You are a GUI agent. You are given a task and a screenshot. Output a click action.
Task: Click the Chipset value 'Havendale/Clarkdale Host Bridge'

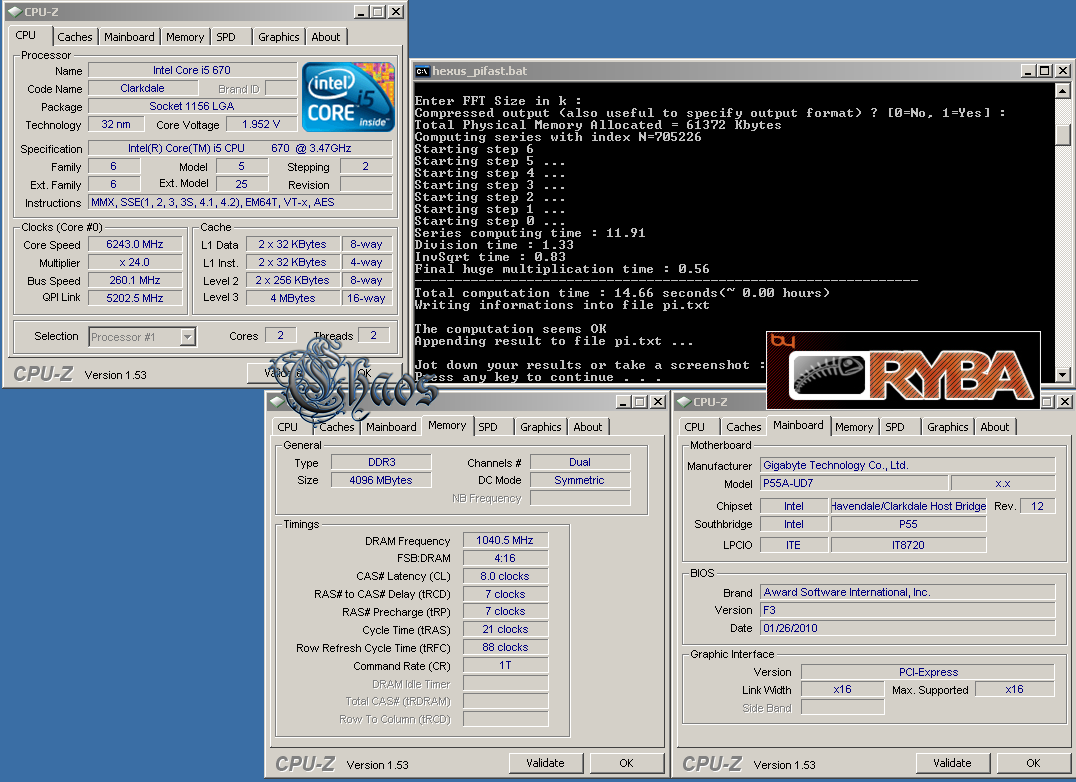click(x=909, y=506)
